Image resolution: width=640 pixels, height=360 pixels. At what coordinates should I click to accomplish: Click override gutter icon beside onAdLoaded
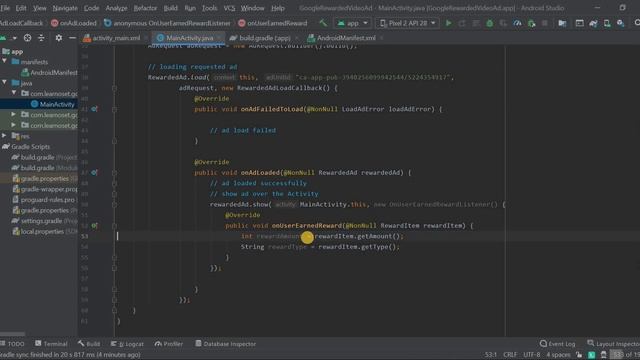[x=94, y=173]
